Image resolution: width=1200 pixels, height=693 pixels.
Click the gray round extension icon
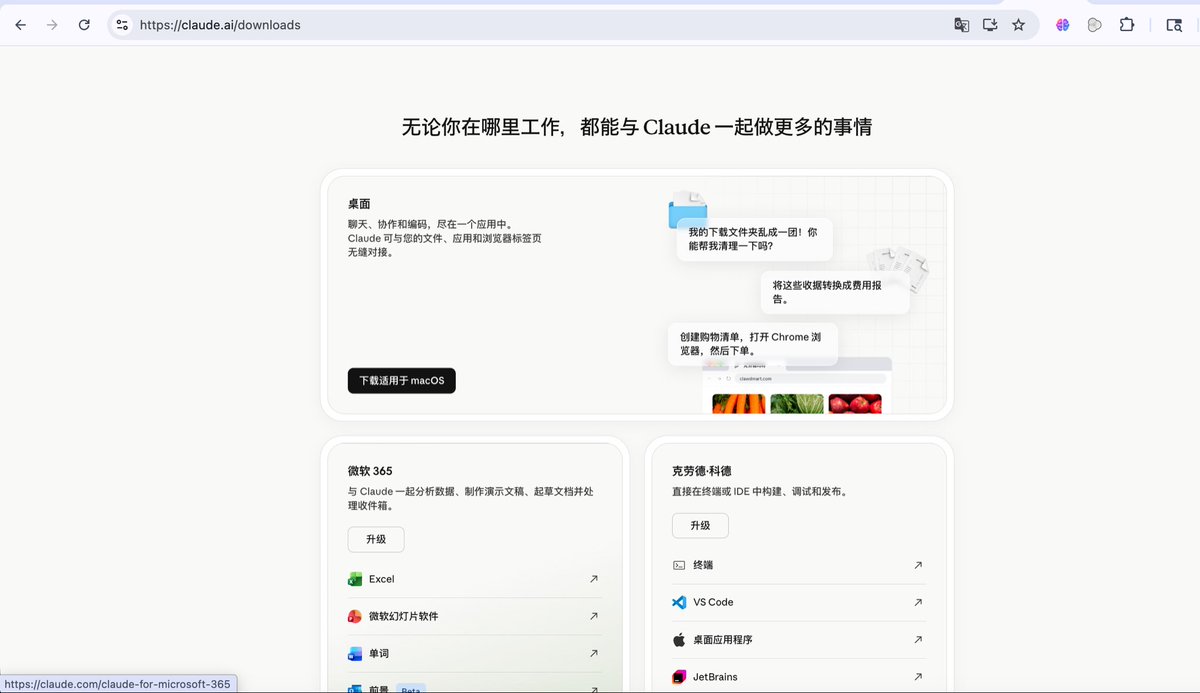click(1095, 25)
